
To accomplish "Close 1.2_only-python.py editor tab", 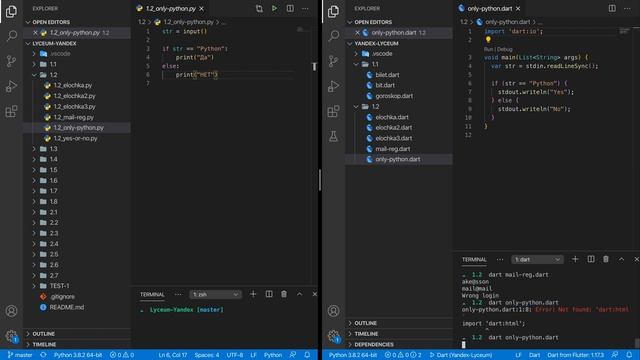I will (x=202, y=9).
